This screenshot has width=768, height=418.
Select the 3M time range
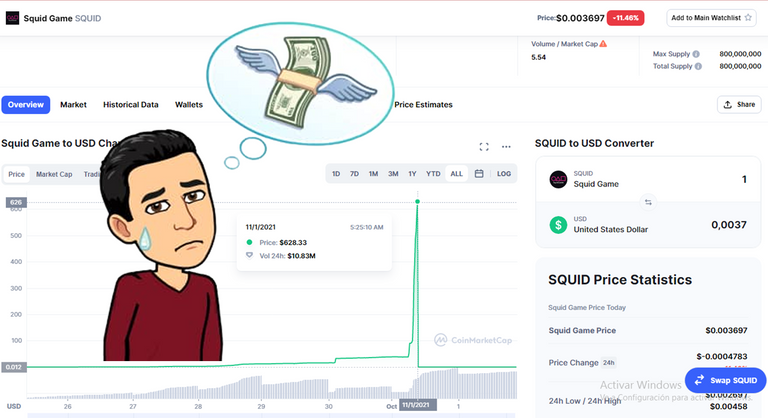[393, 173]
